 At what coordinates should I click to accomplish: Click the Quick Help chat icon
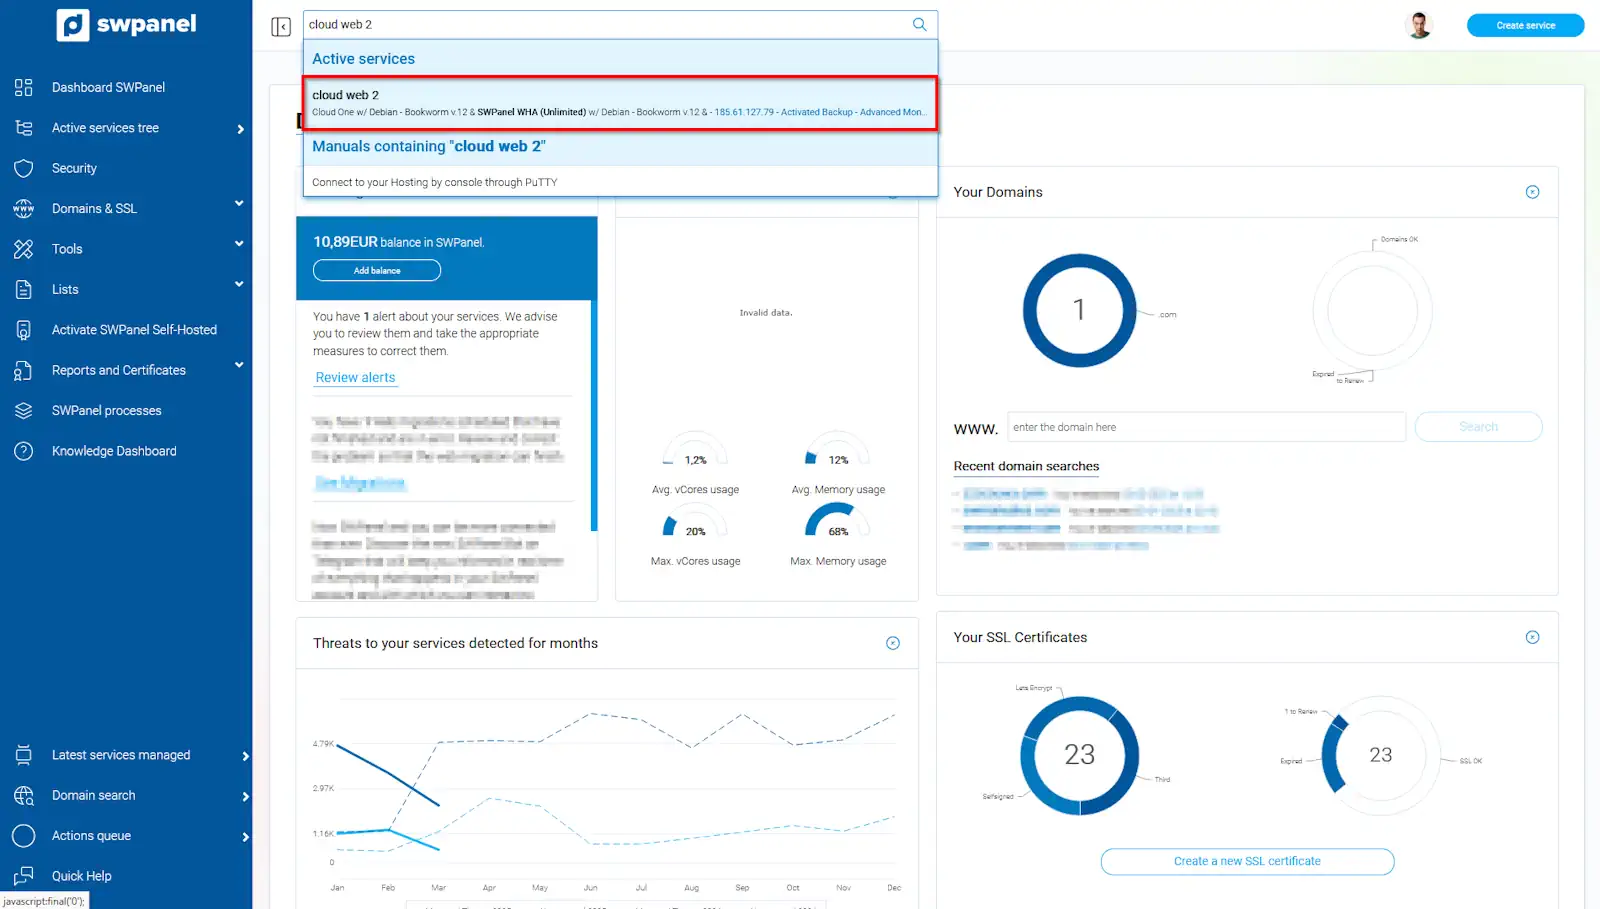tap(24, 876)
